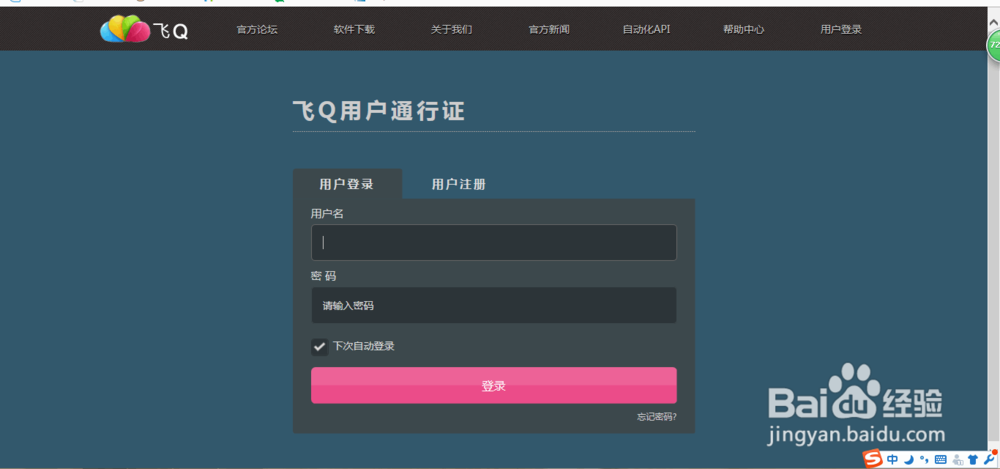Open 官方论坛 in the top navigation
The width and height of the screenshot is (1000, 469).
(257, 29)
